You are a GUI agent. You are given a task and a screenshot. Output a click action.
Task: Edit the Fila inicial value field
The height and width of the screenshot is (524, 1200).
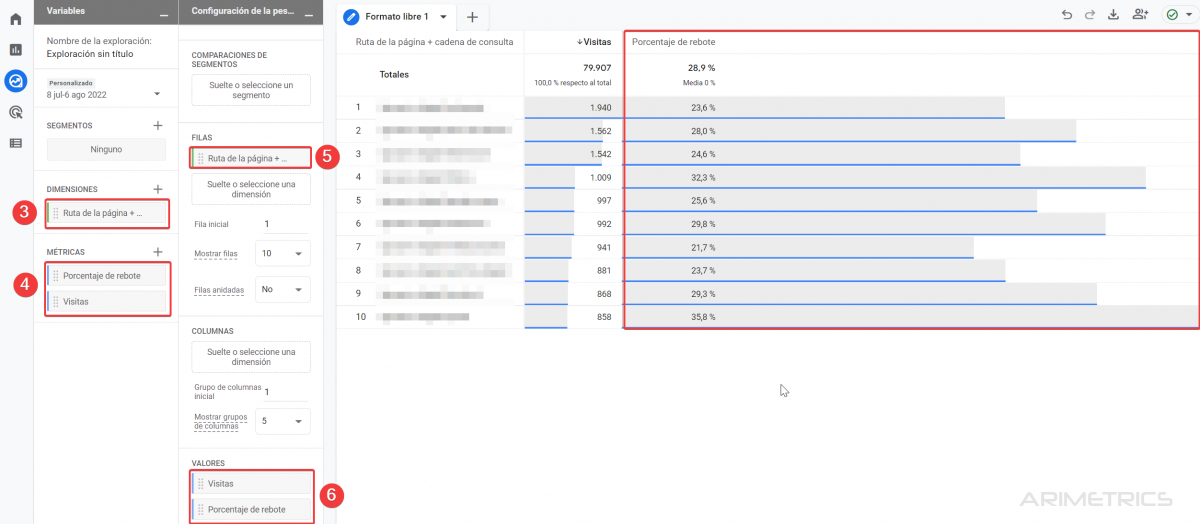(283, 224)
